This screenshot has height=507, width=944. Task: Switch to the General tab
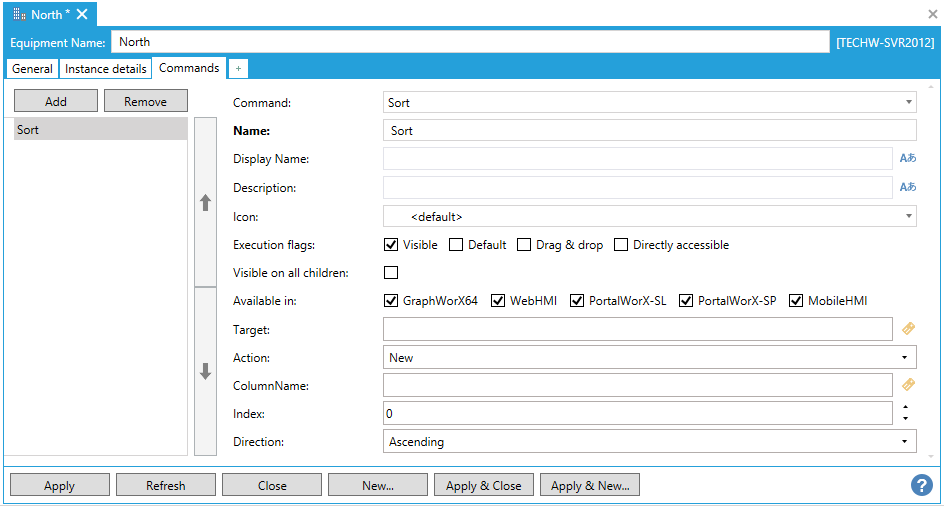[x=33, y=69]
